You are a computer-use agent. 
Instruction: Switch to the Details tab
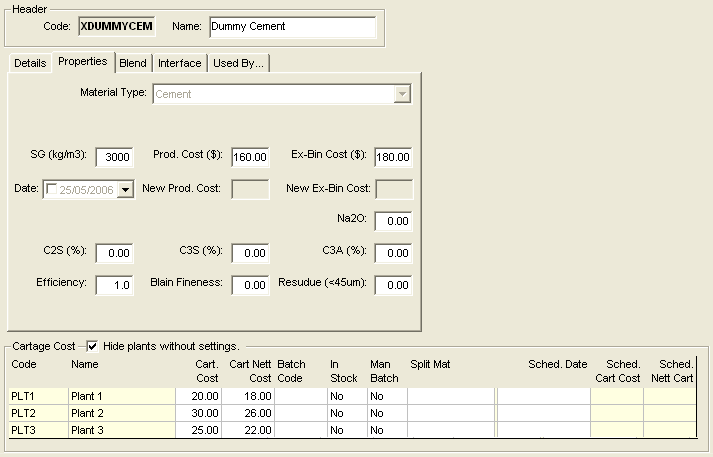[x=30, y=63]
